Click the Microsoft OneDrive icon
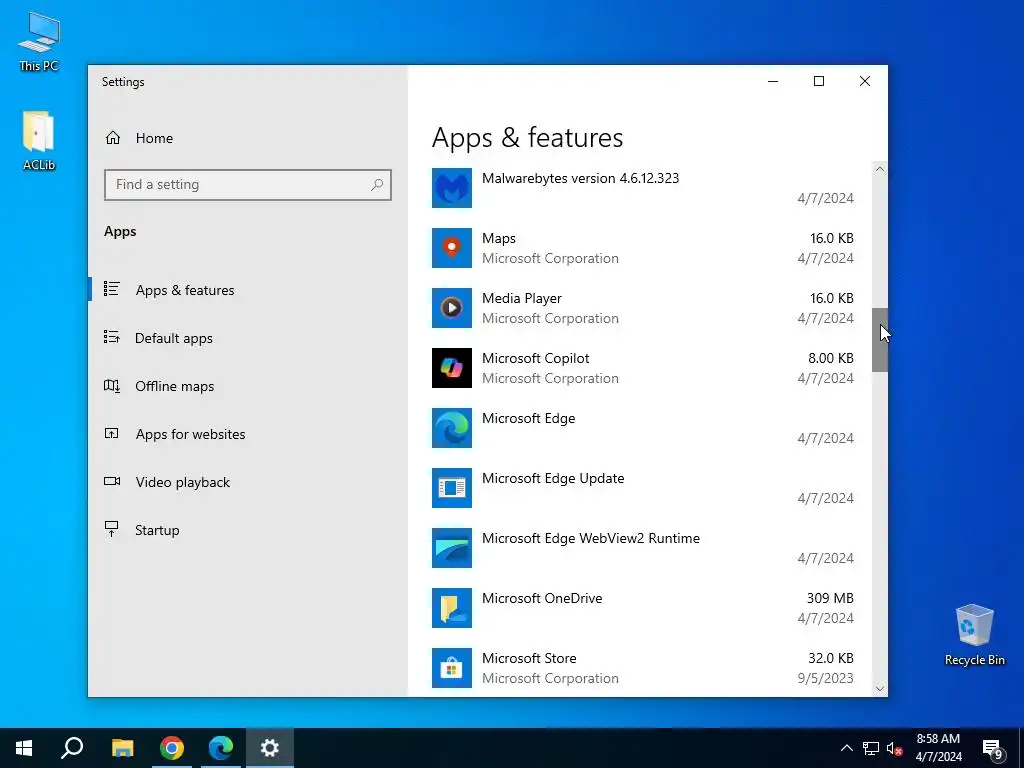 [x=451, y=609]
